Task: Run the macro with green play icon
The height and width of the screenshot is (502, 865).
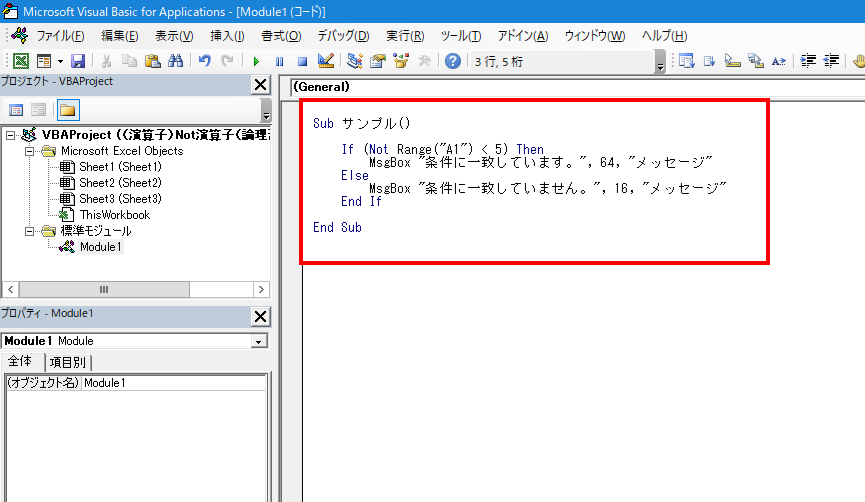Action: click(256, 61)
